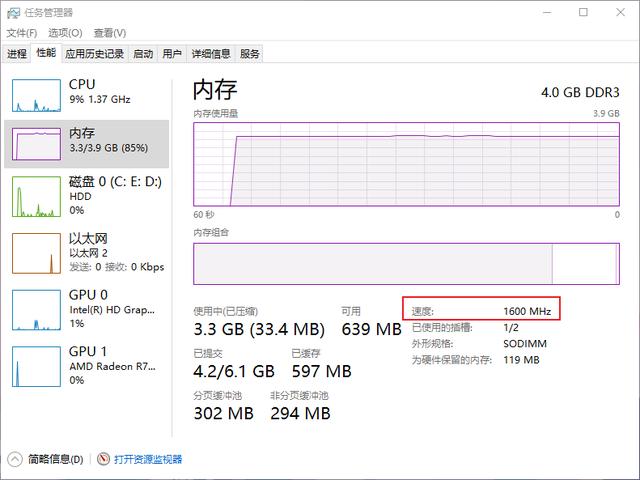Image resolution: width=640 pixels, height=480 pixels.
Task: Click the 内存组合 memory composition bar
Action: pyautogui.click(x=406, y=264)
